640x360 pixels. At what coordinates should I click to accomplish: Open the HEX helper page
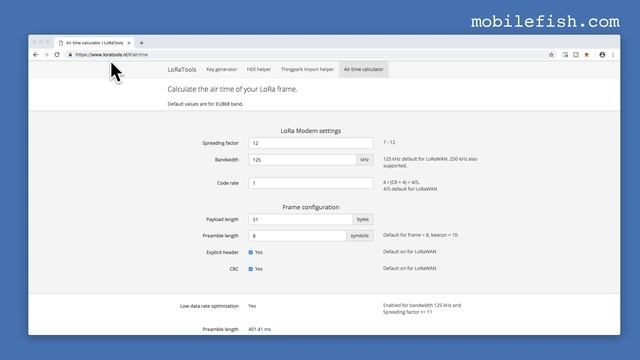tap(259, 69)
